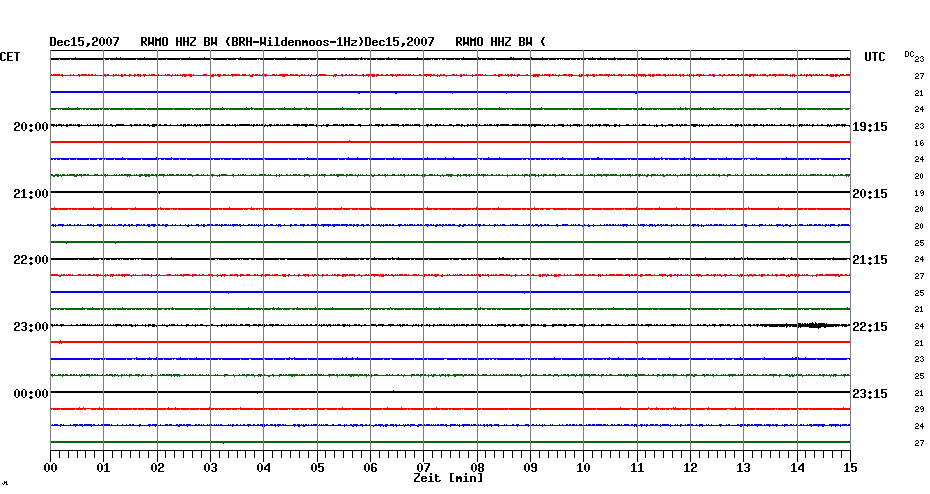The image size is (930, 494).
Task: Select the "UTC" time zone label
Action: (x=875, y=57)
